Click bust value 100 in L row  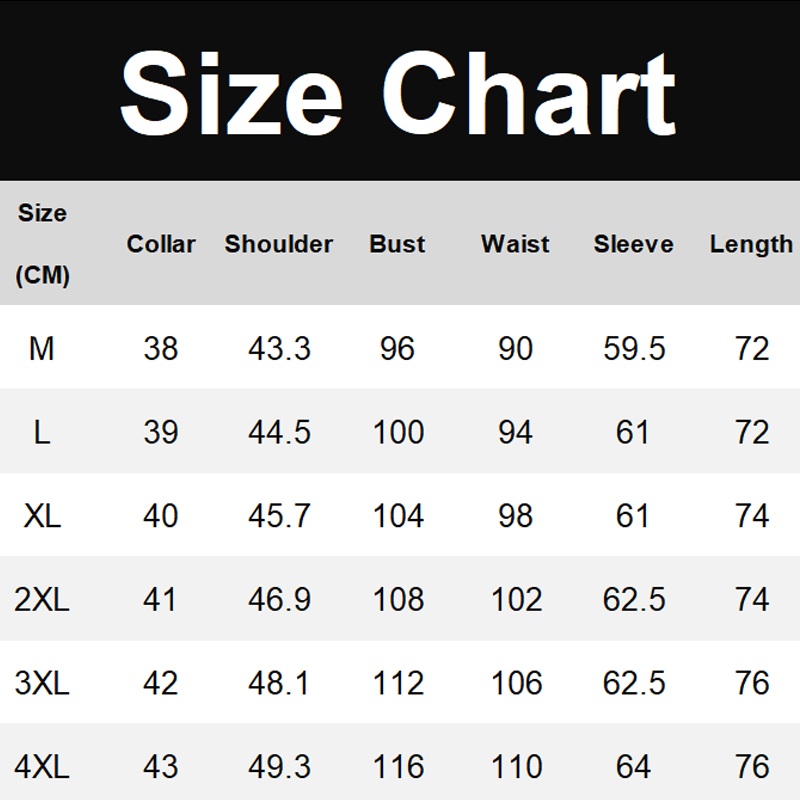pos(398,432)
